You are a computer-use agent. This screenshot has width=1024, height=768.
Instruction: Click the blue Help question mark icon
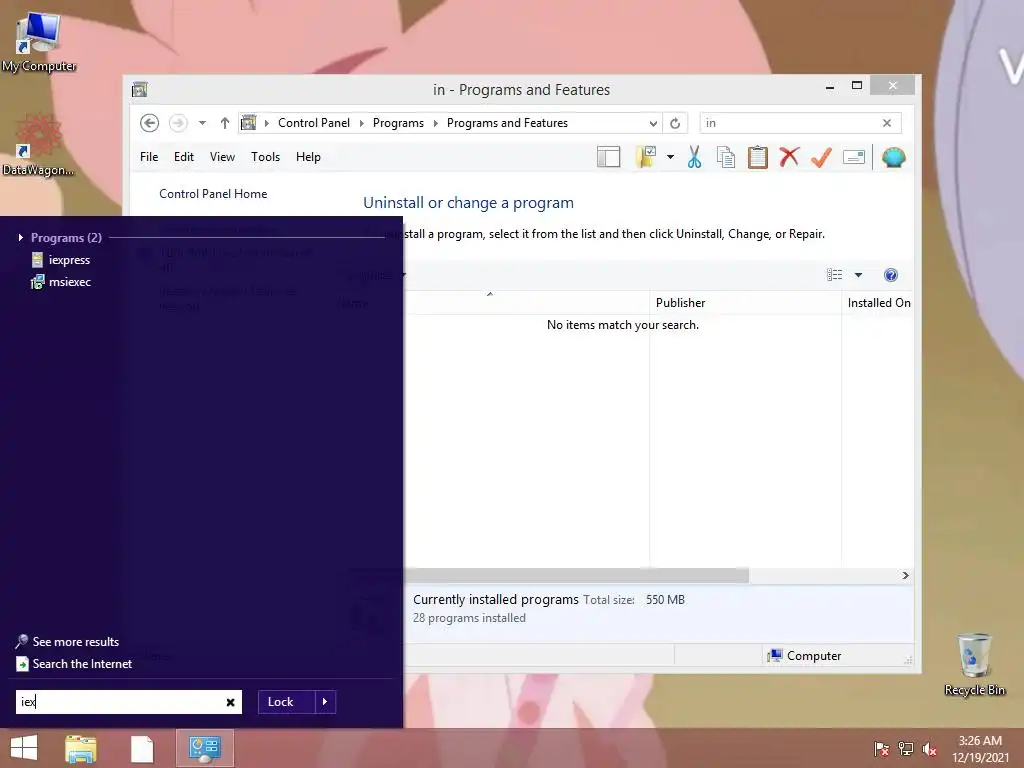pyautogui.click(x=891, y=275)
